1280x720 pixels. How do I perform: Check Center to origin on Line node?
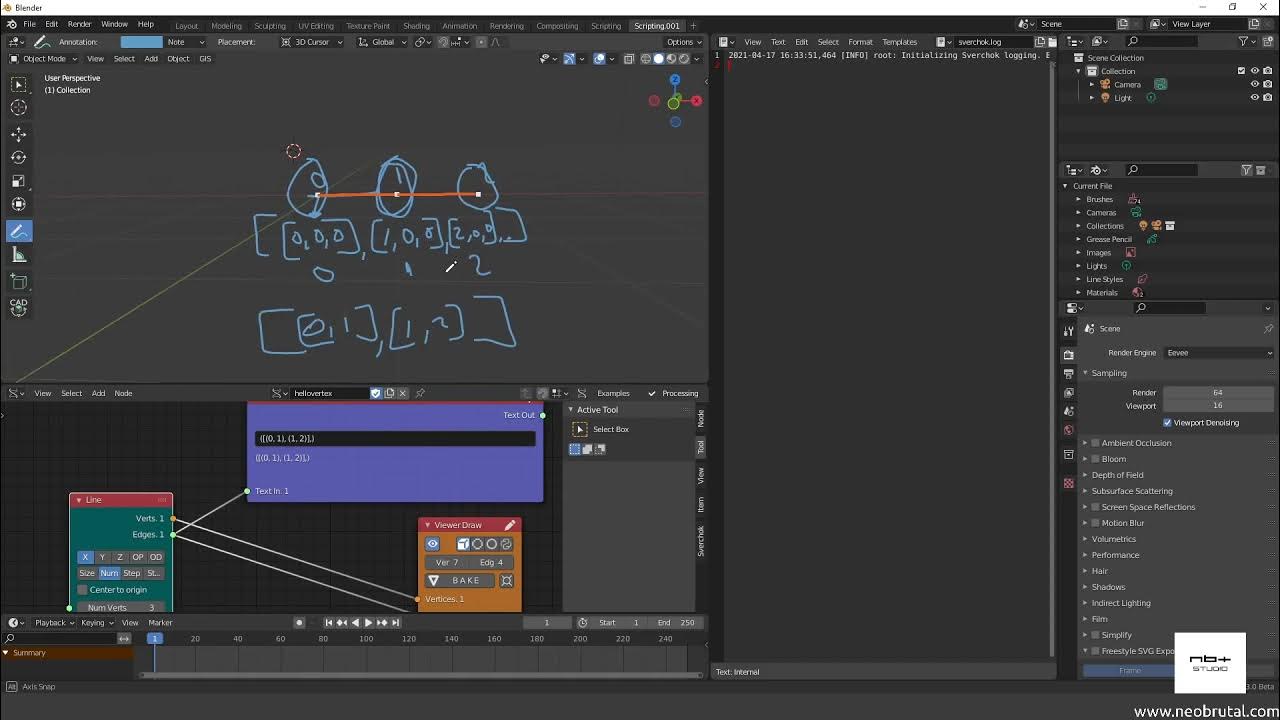pyautogui.click(x=83, y=590)
